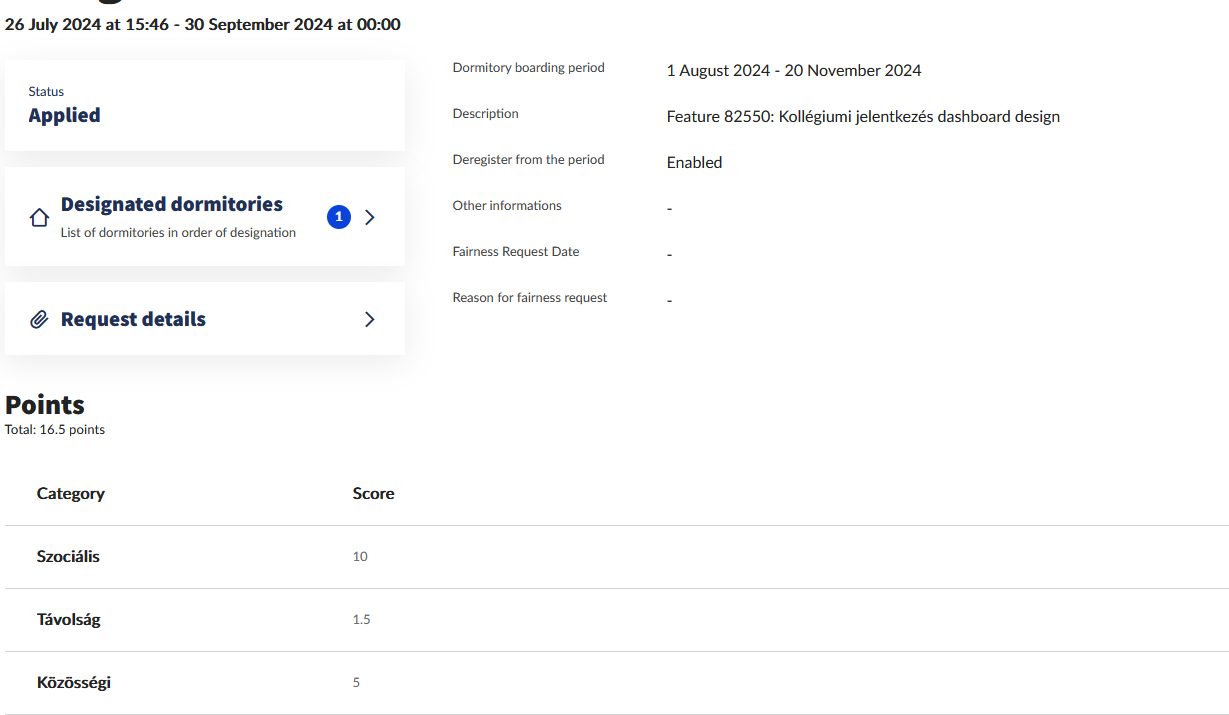This screenshot has width=1229, height=715.
Task: Select the Szociális row in Points table
Action: [x=68, y=556]
